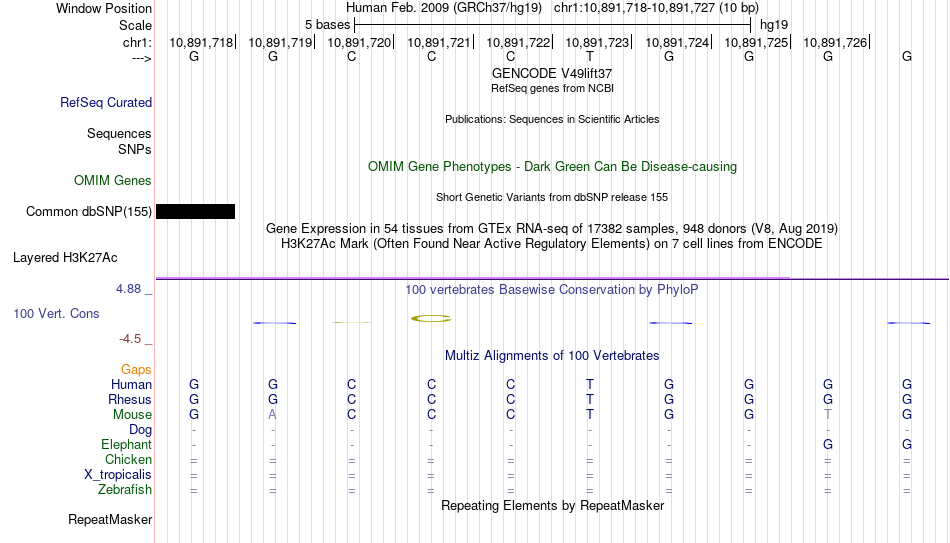Click the Gaps label in Multiz alignment
Screen dimensions: 950x543
pyautogui.click(x=136, y=369)
